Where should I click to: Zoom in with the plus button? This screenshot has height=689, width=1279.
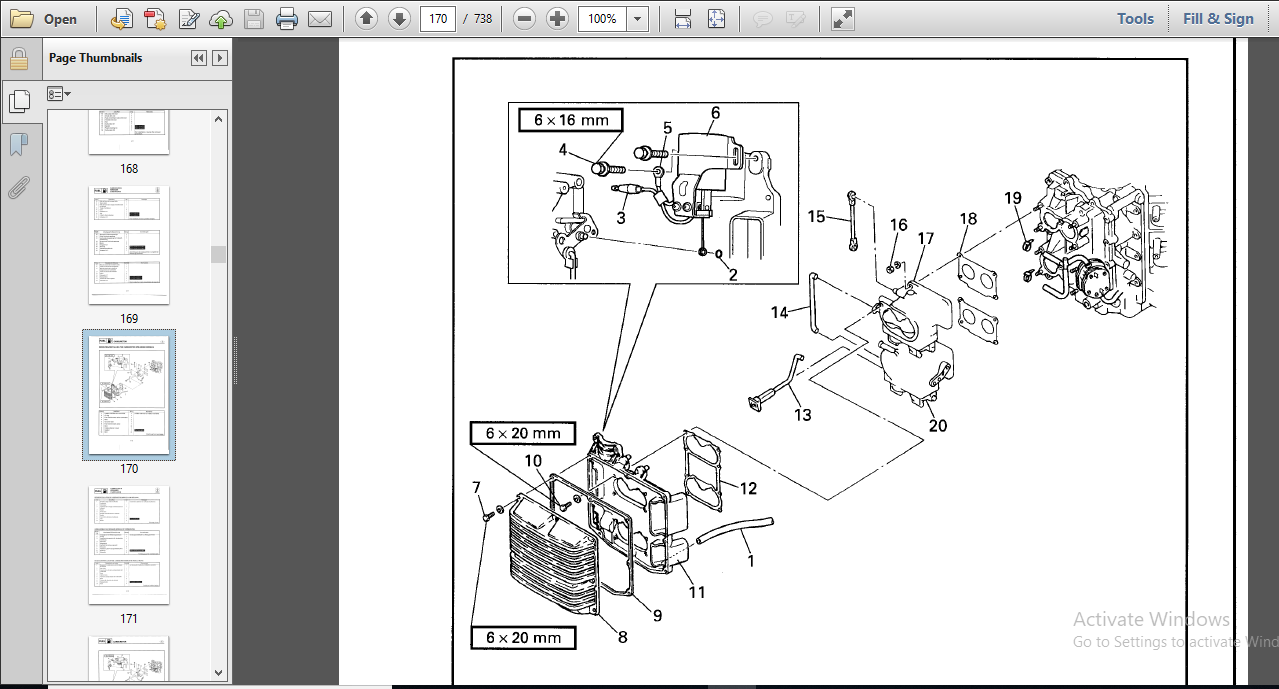[558, 19]
